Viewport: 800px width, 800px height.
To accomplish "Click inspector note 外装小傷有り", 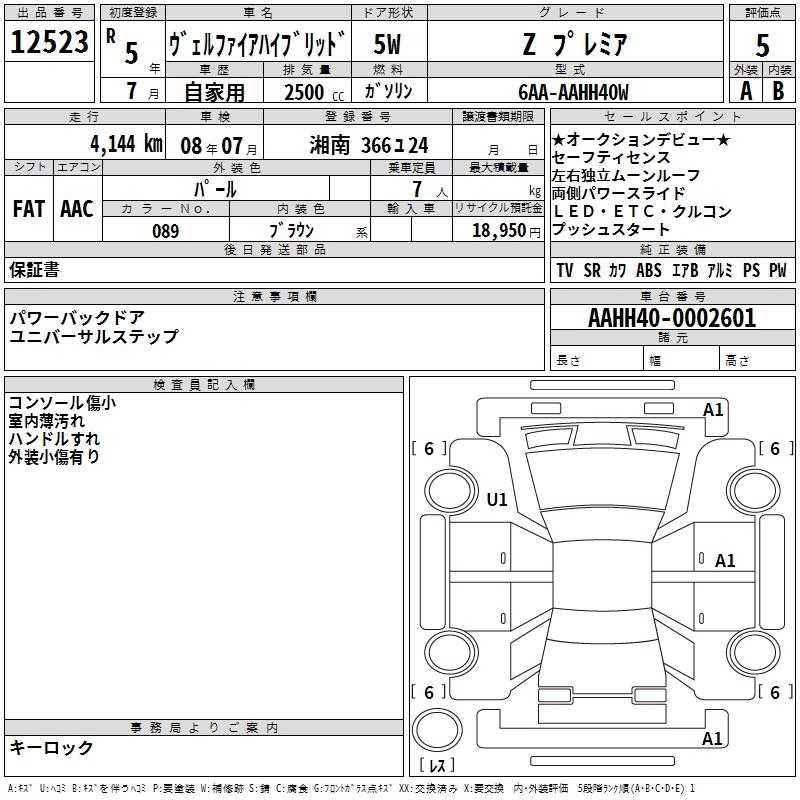I will coord(54,456).
